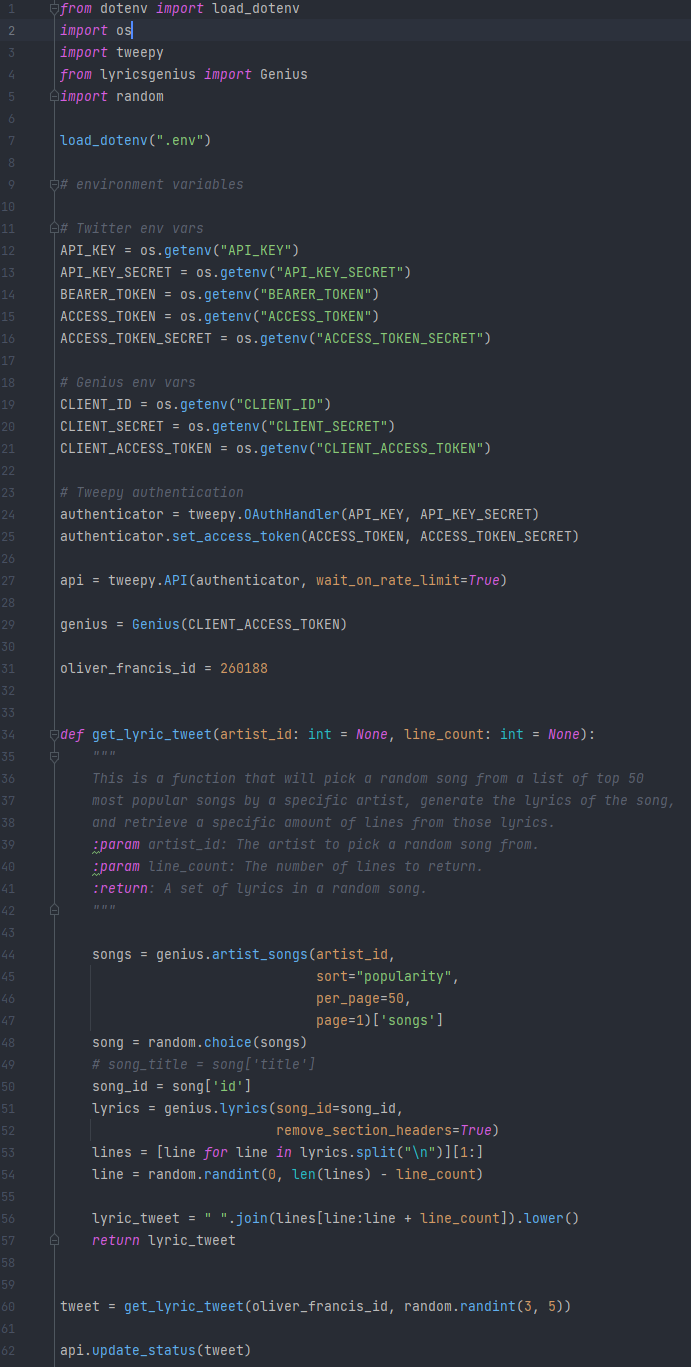
Task: Click line number 60 in the gutter
Action: click(x=9, y=1307)
